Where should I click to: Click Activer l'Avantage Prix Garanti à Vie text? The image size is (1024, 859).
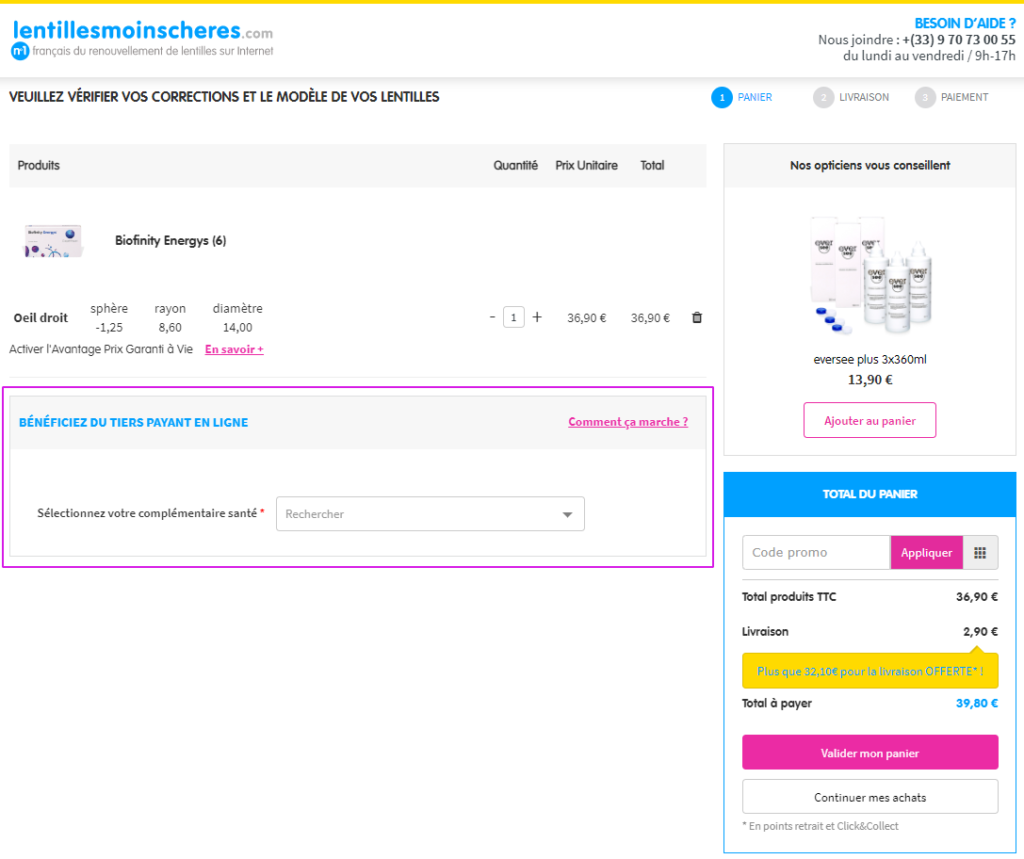point(101,349)
